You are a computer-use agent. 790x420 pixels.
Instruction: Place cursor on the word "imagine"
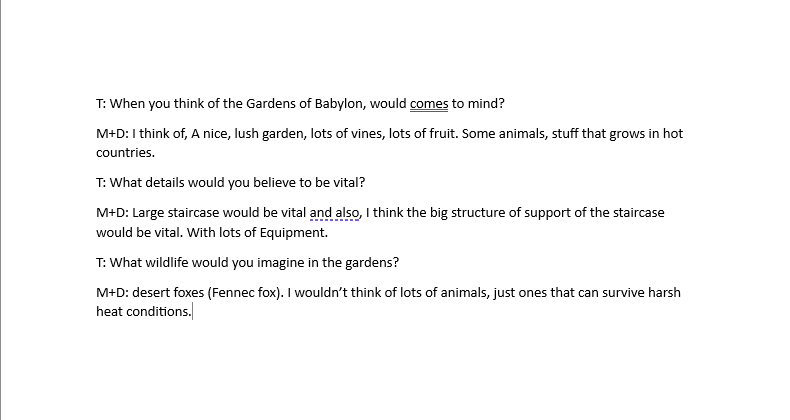(294, 263)
